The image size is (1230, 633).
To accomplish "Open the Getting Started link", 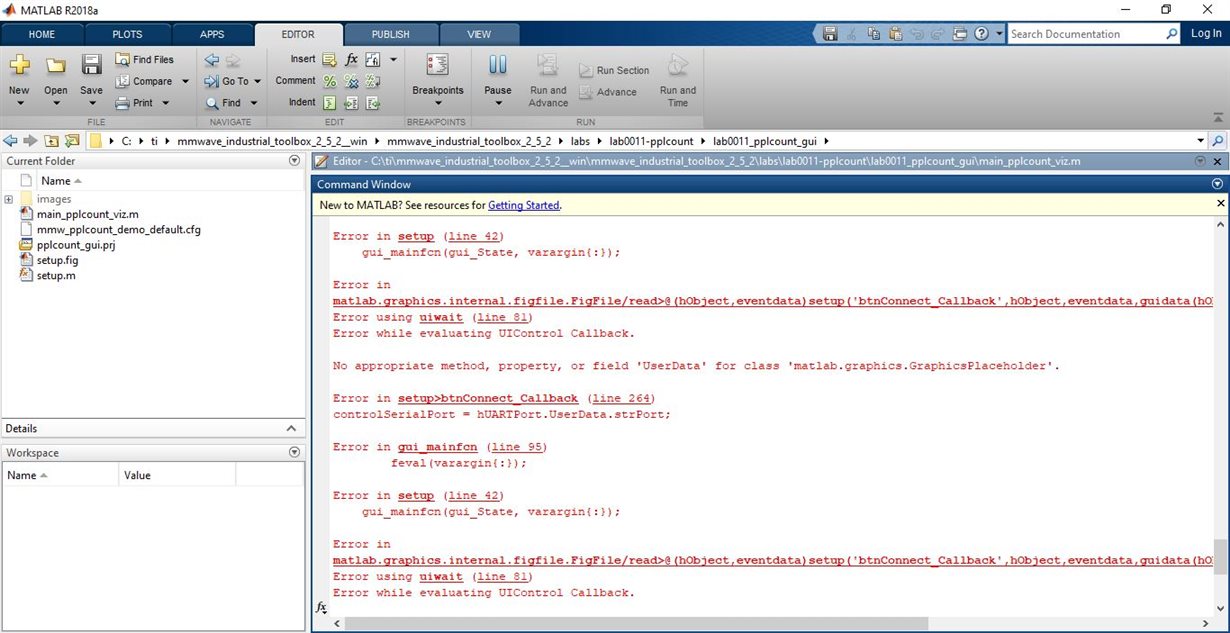I will click(524, 205).
